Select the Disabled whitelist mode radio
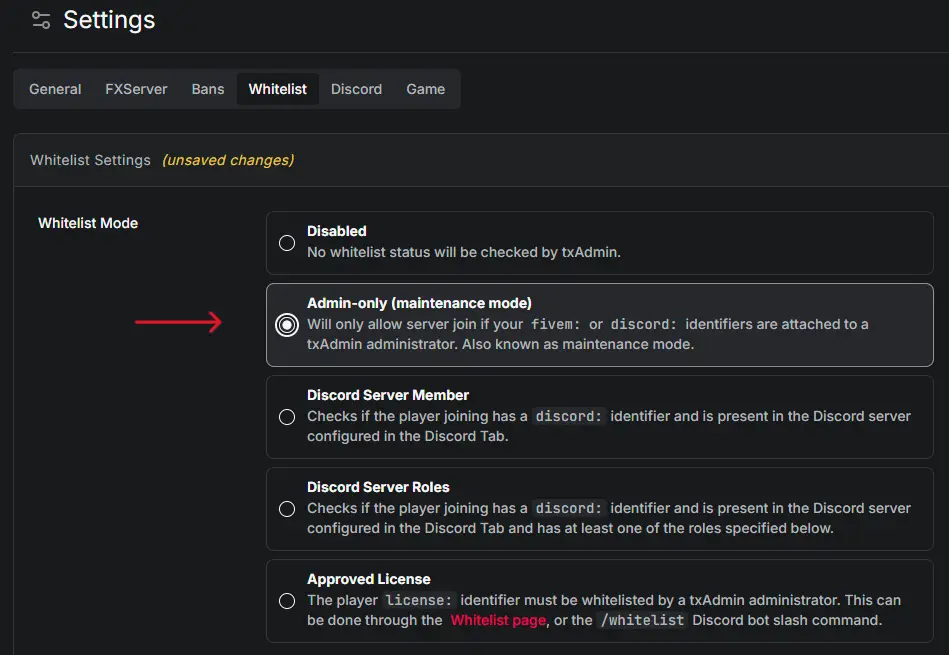949x655 pixels. pyautogui.click(x=287, y=243)
